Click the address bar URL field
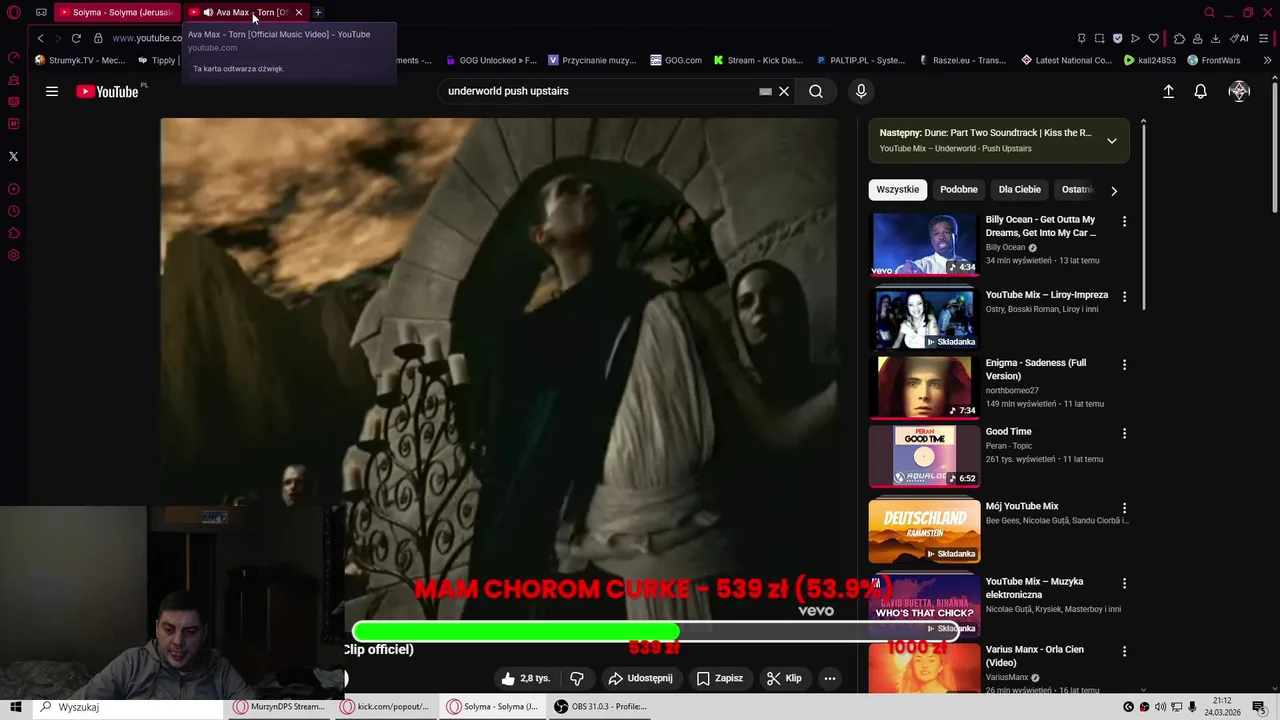This screenshot has width=1280, height=720. coord(147,38)
